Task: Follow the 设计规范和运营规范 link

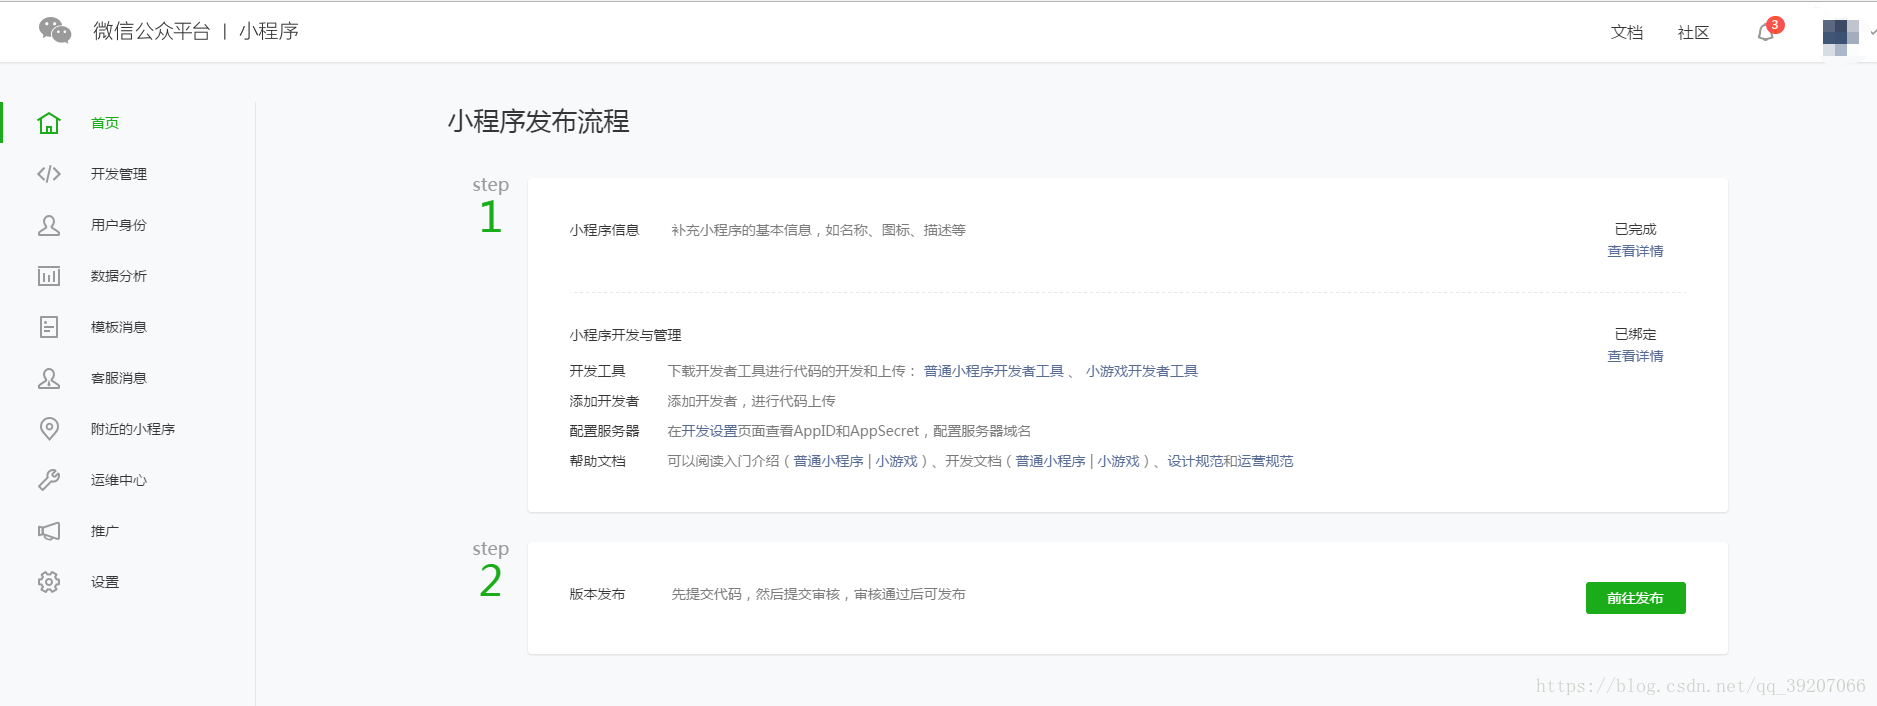Action: 1230,461
